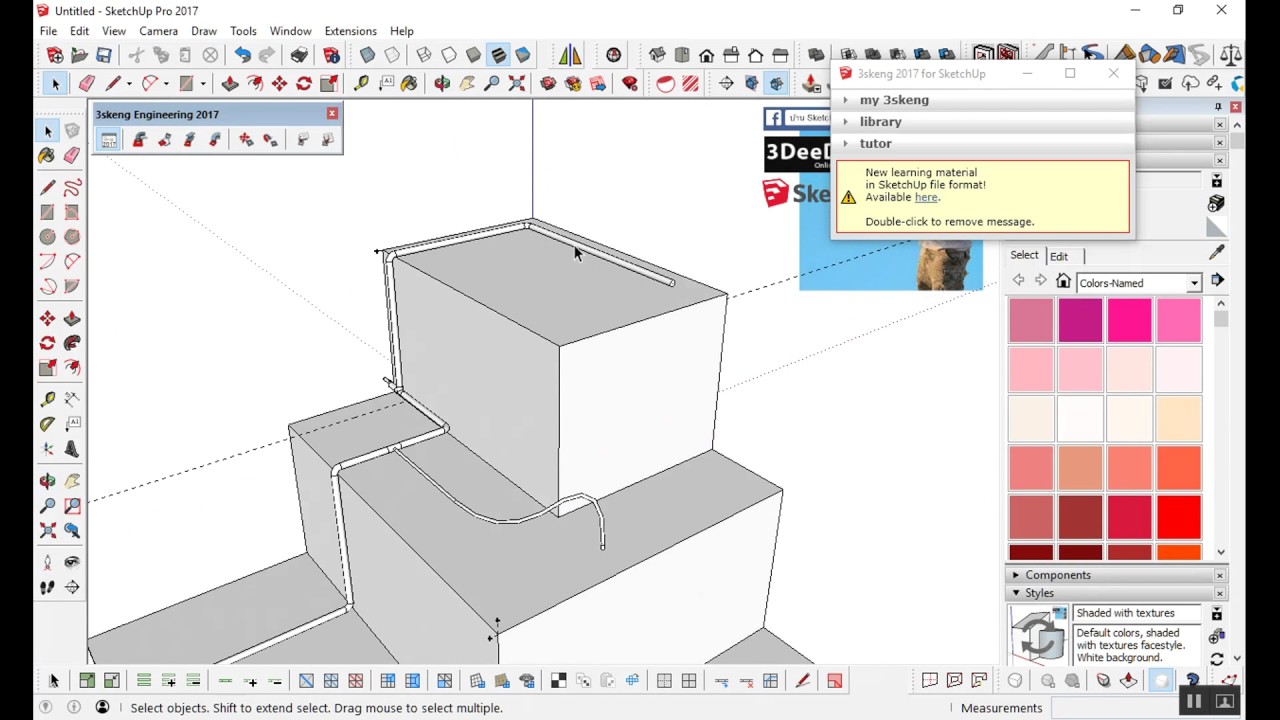
Task: Use the Zoom Window tool
Action: click(x=72, y=506)
